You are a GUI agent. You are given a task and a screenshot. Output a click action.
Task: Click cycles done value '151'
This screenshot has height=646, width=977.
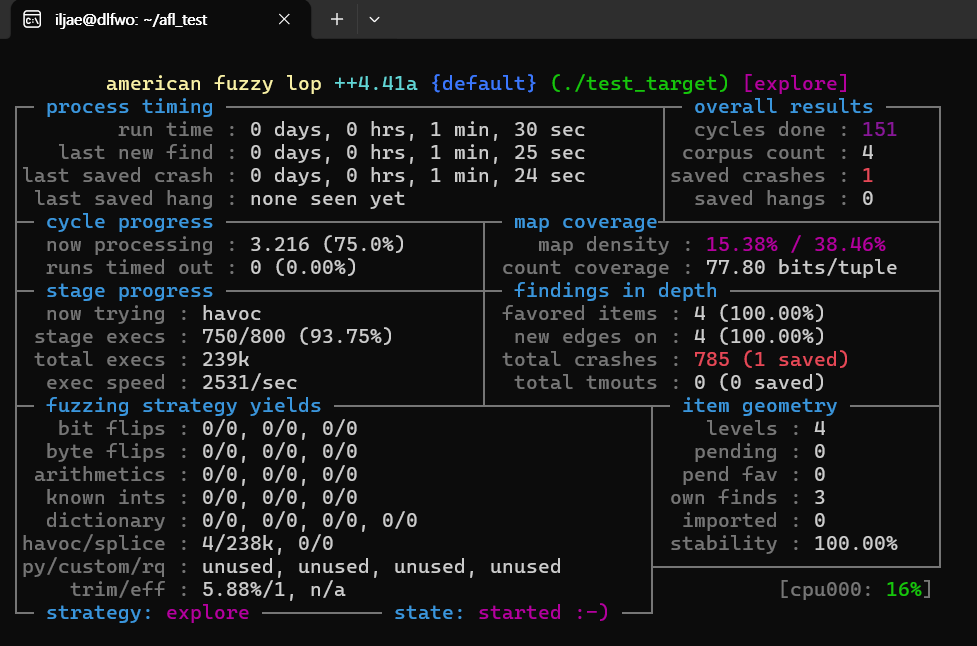click(879, 130)
